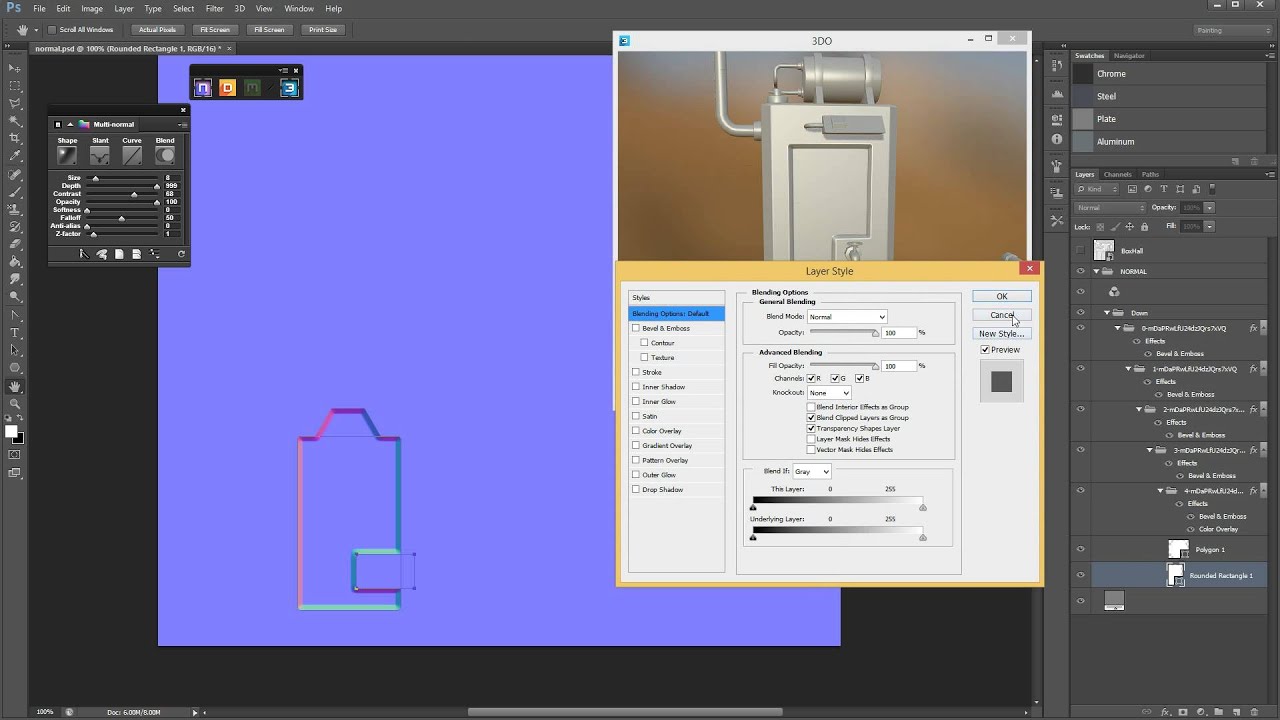This screenshot has width=1280, height=720.
Task: Open the blue 3 plugin panel icon
Action: (x=289, y=88)
